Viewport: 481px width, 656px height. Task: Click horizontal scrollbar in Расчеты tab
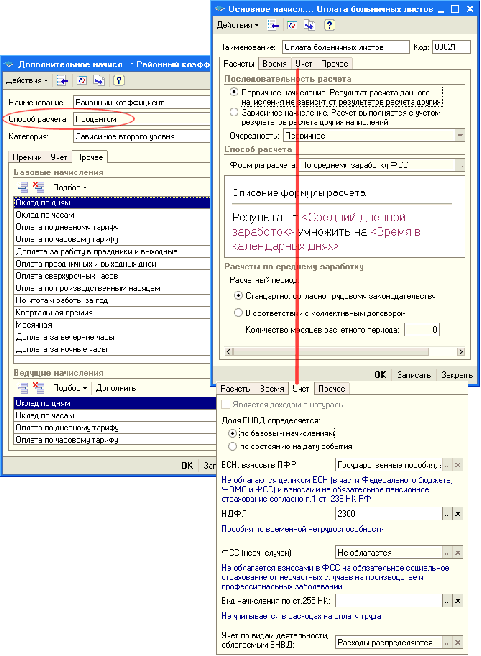point(330,351)
